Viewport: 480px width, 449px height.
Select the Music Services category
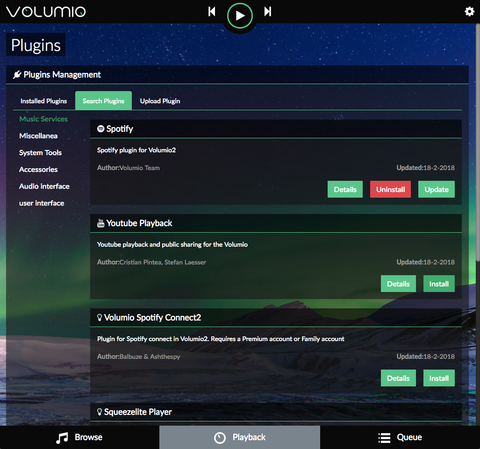(x=43, y=119)
